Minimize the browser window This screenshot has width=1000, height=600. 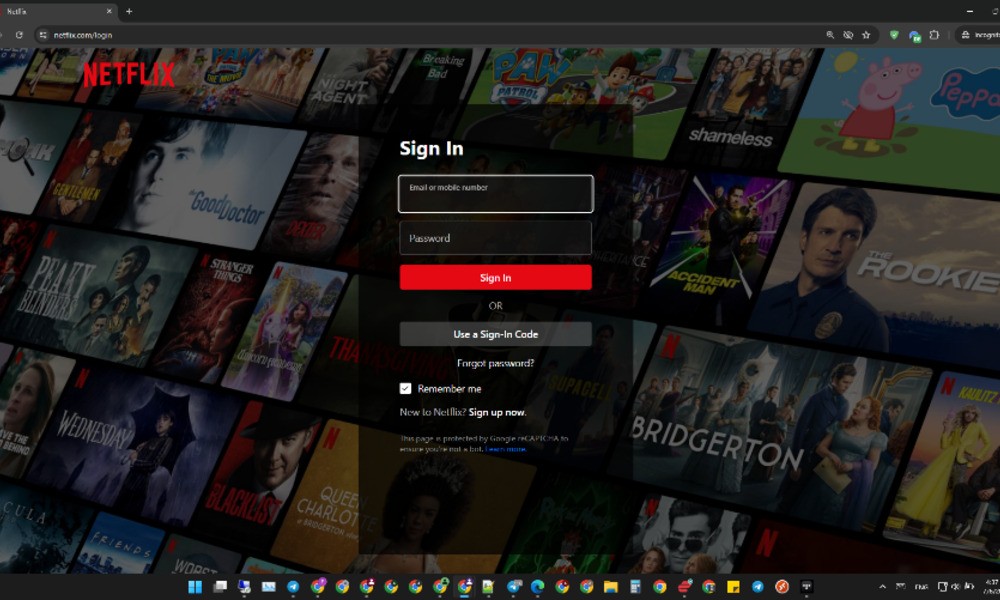969,11
